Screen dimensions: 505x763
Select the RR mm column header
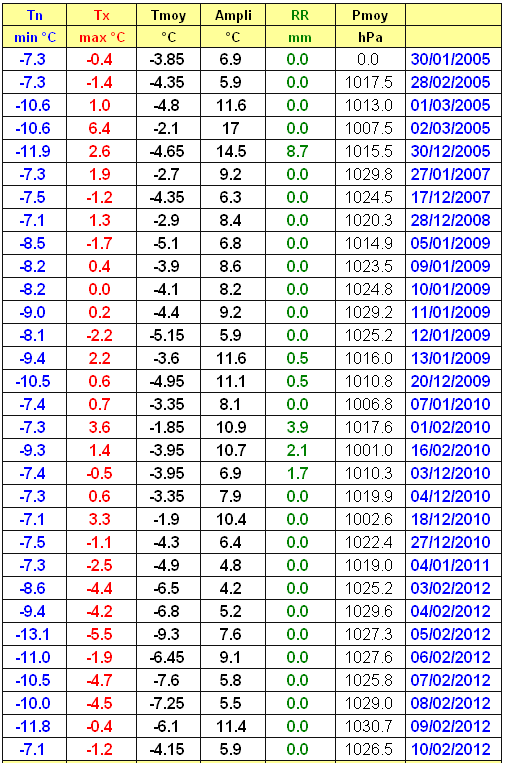click(x=300, y=26)
